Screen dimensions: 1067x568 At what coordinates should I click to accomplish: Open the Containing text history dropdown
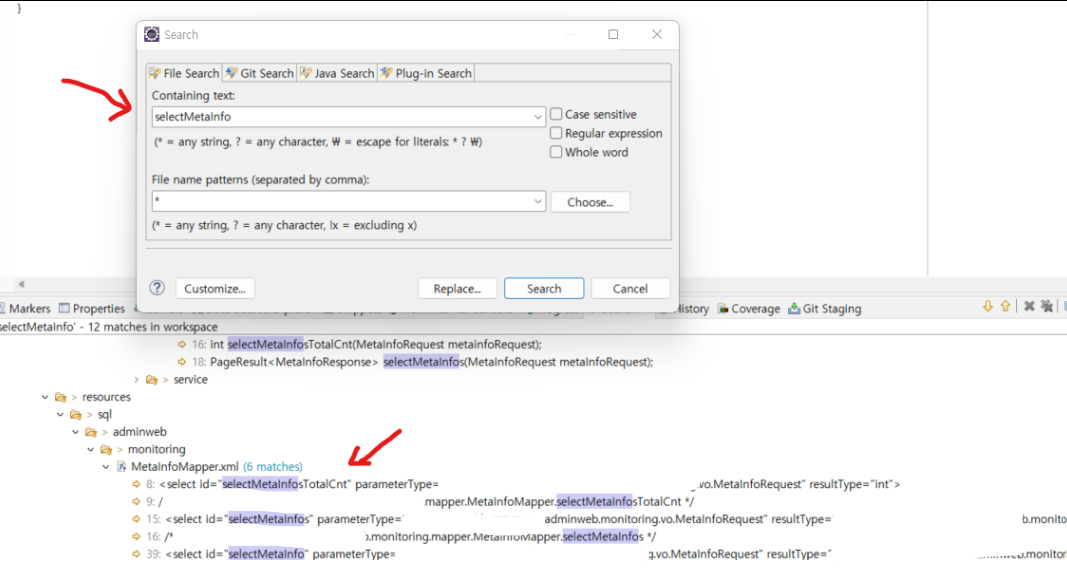pyautogui.click(x=538, y=117)
